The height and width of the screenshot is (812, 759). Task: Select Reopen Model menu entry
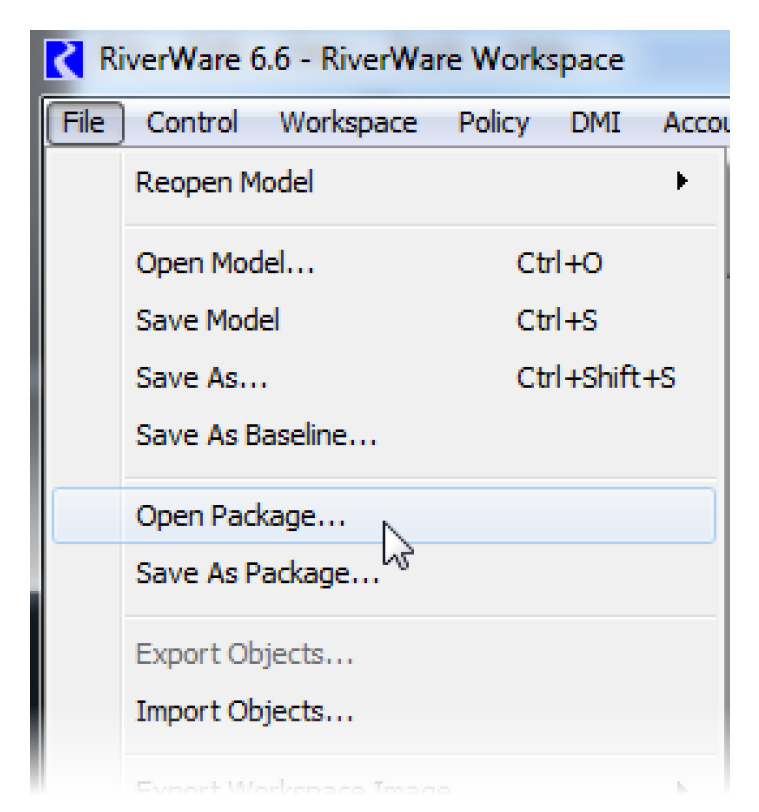pos(225,182)
